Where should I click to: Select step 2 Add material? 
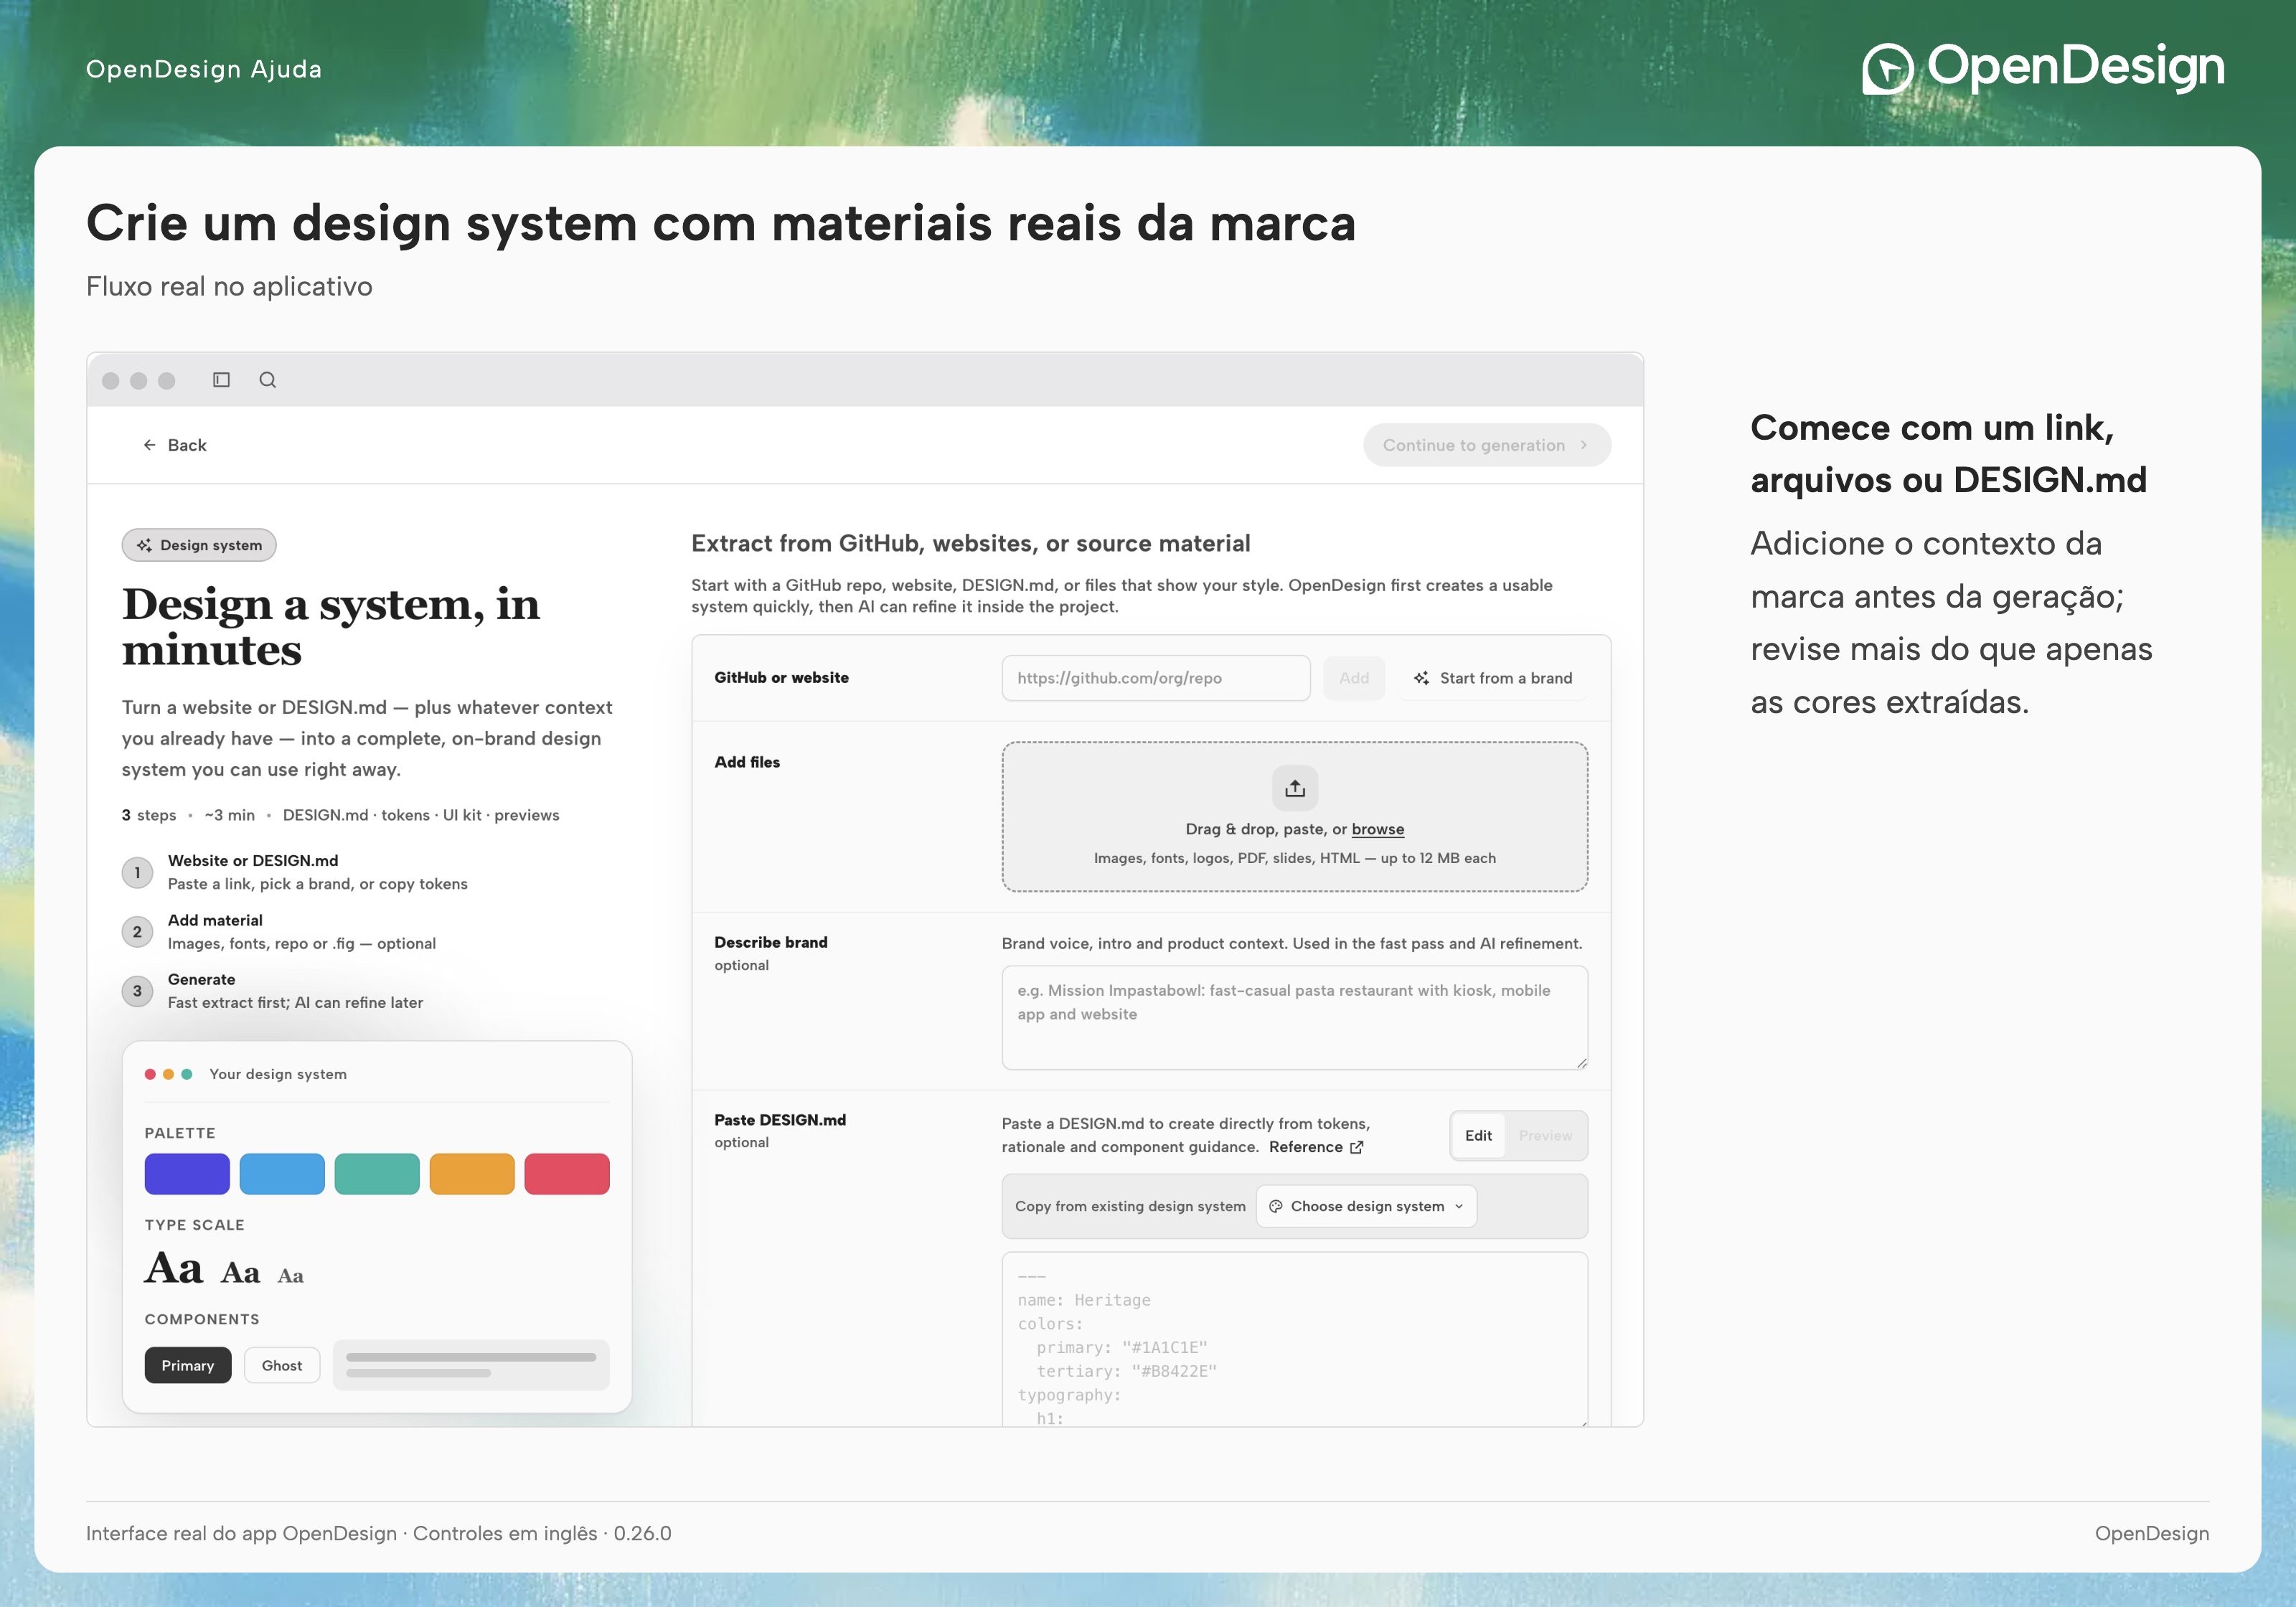point(279,932)
